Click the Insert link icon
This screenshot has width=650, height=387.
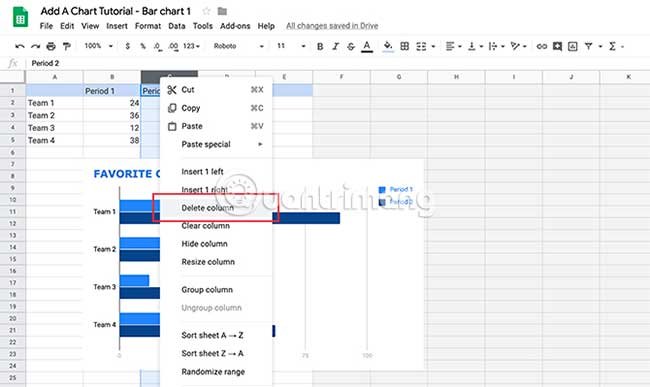point(541,46)
